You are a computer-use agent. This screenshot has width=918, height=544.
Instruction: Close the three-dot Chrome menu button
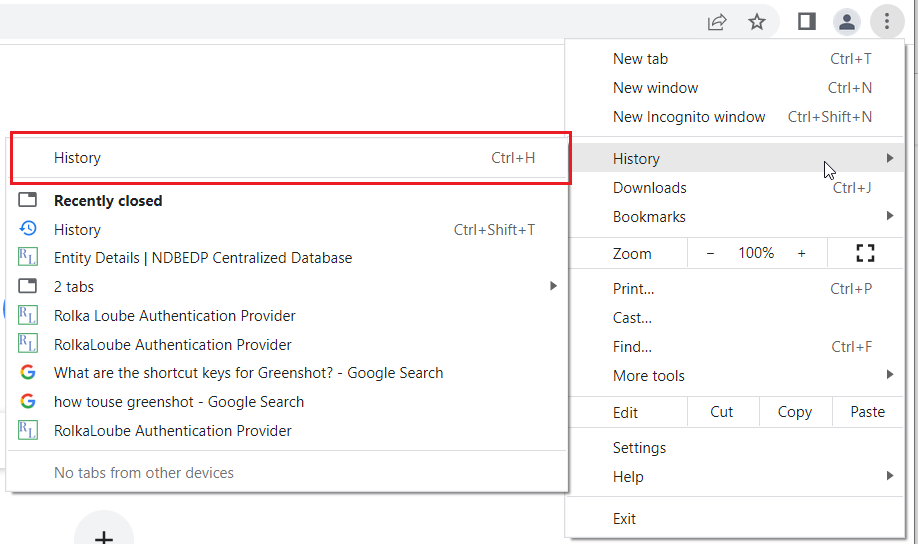(x=886, y=22)
